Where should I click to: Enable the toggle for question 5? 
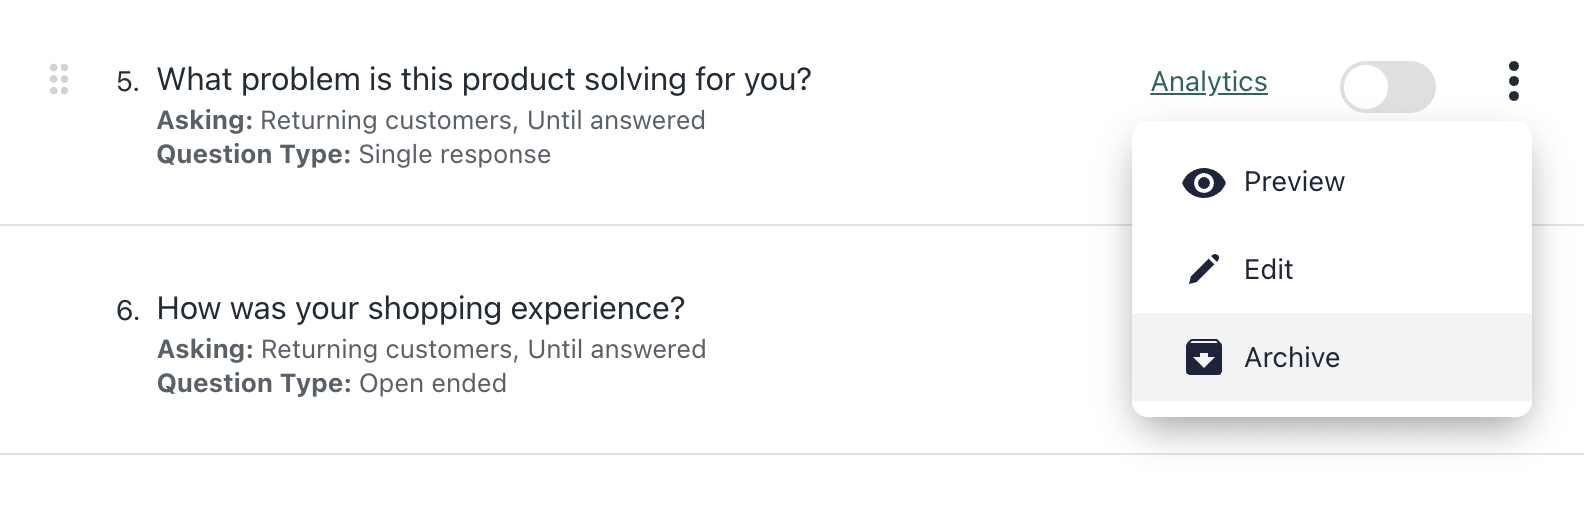point(1387,87)
